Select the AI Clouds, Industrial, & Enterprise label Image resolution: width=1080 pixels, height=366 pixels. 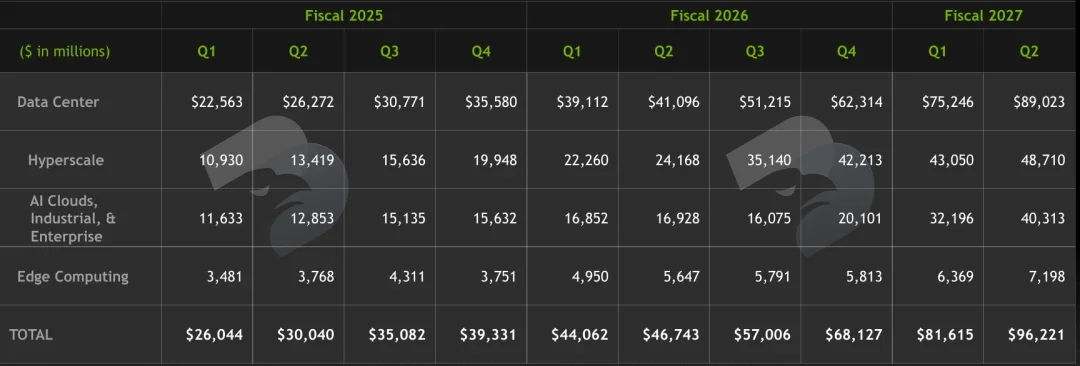73,218
